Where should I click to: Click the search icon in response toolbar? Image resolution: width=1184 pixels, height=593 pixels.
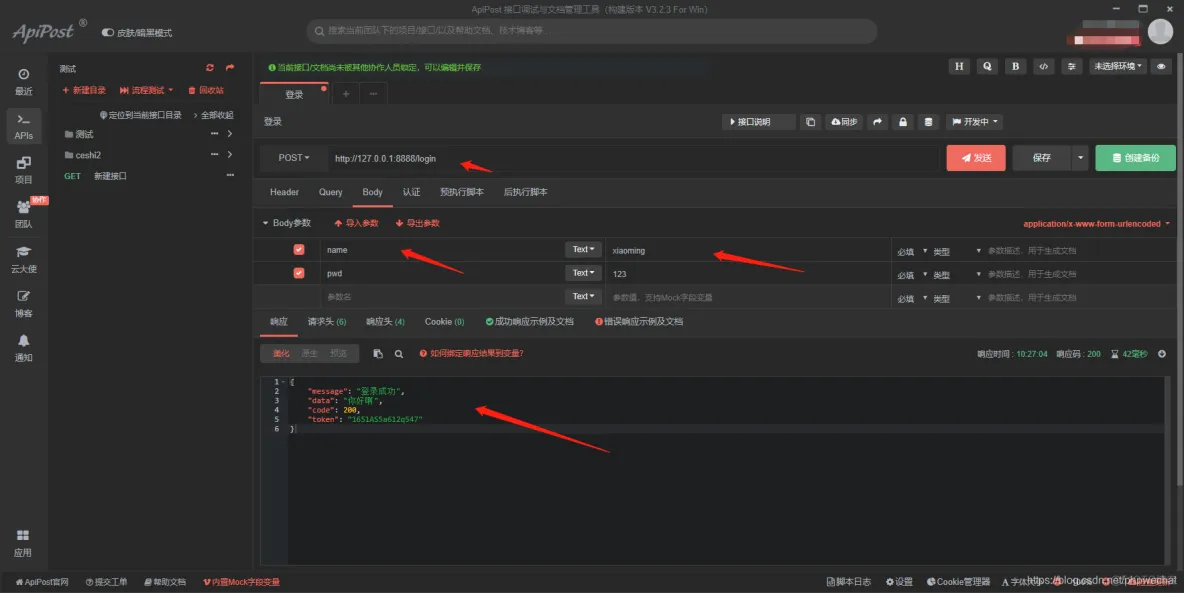point(399,354)
